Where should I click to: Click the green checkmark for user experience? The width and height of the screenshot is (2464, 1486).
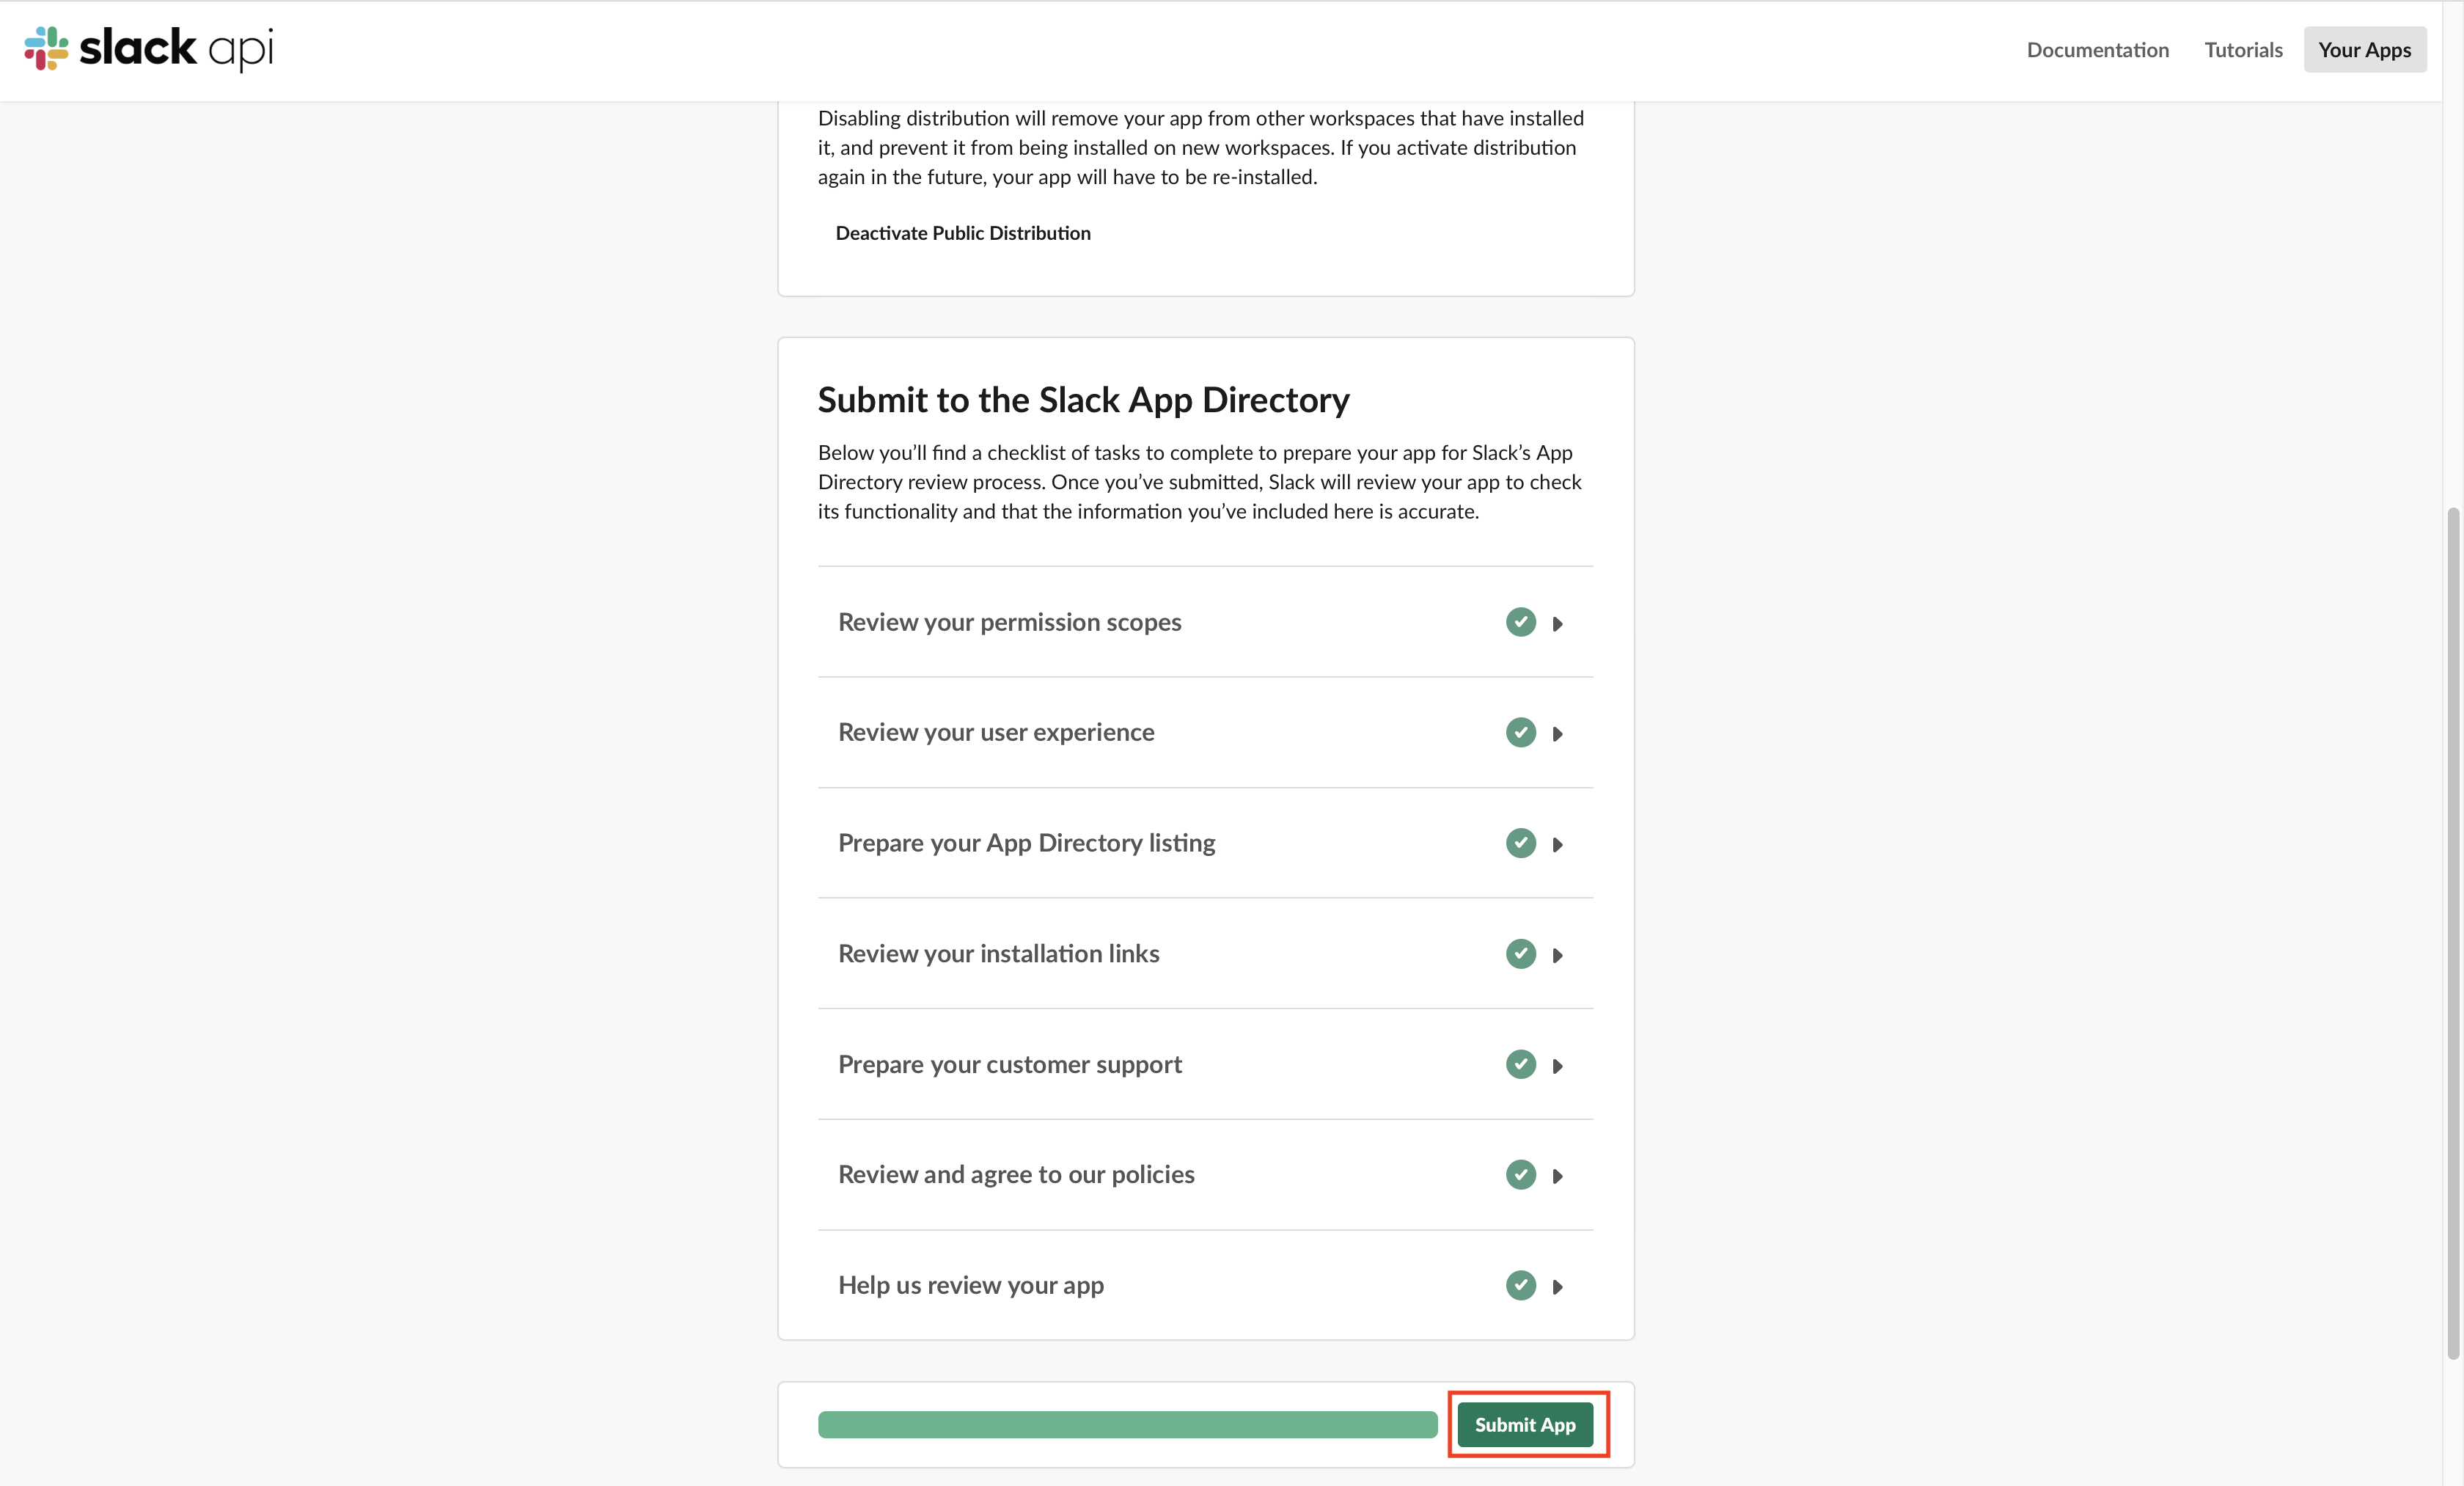1520,732
